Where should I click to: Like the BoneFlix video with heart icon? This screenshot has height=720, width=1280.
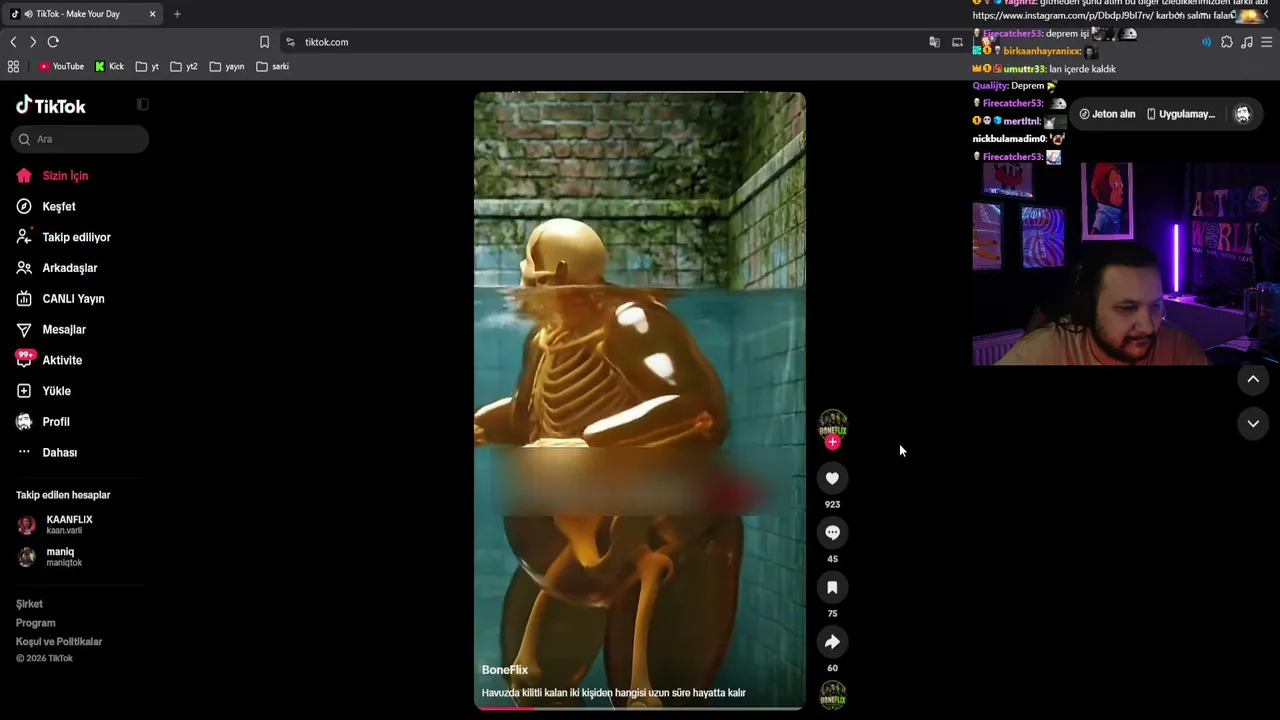click(x=832, y=478)
